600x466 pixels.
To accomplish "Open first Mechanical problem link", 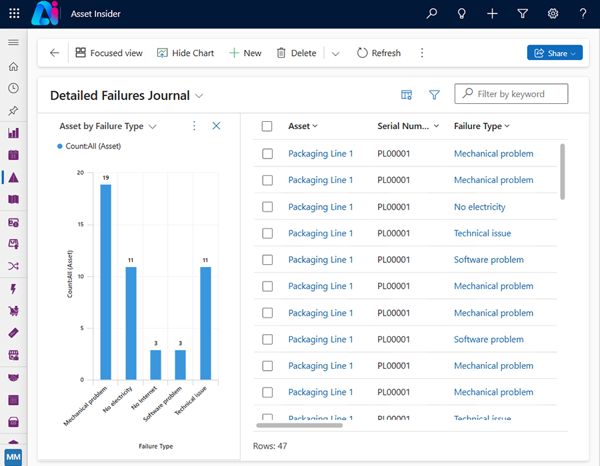I will pyautogui.click(x=494, y=153).
